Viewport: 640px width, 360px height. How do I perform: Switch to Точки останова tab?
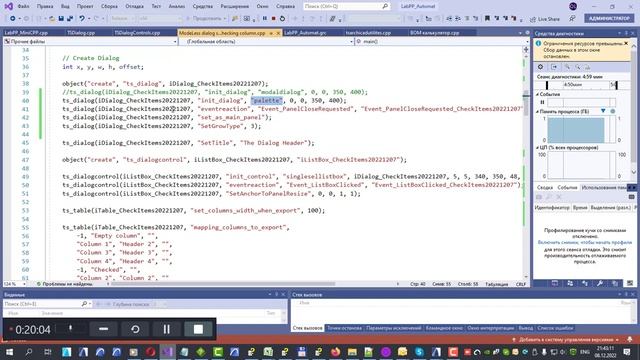(x=344, y=328)
